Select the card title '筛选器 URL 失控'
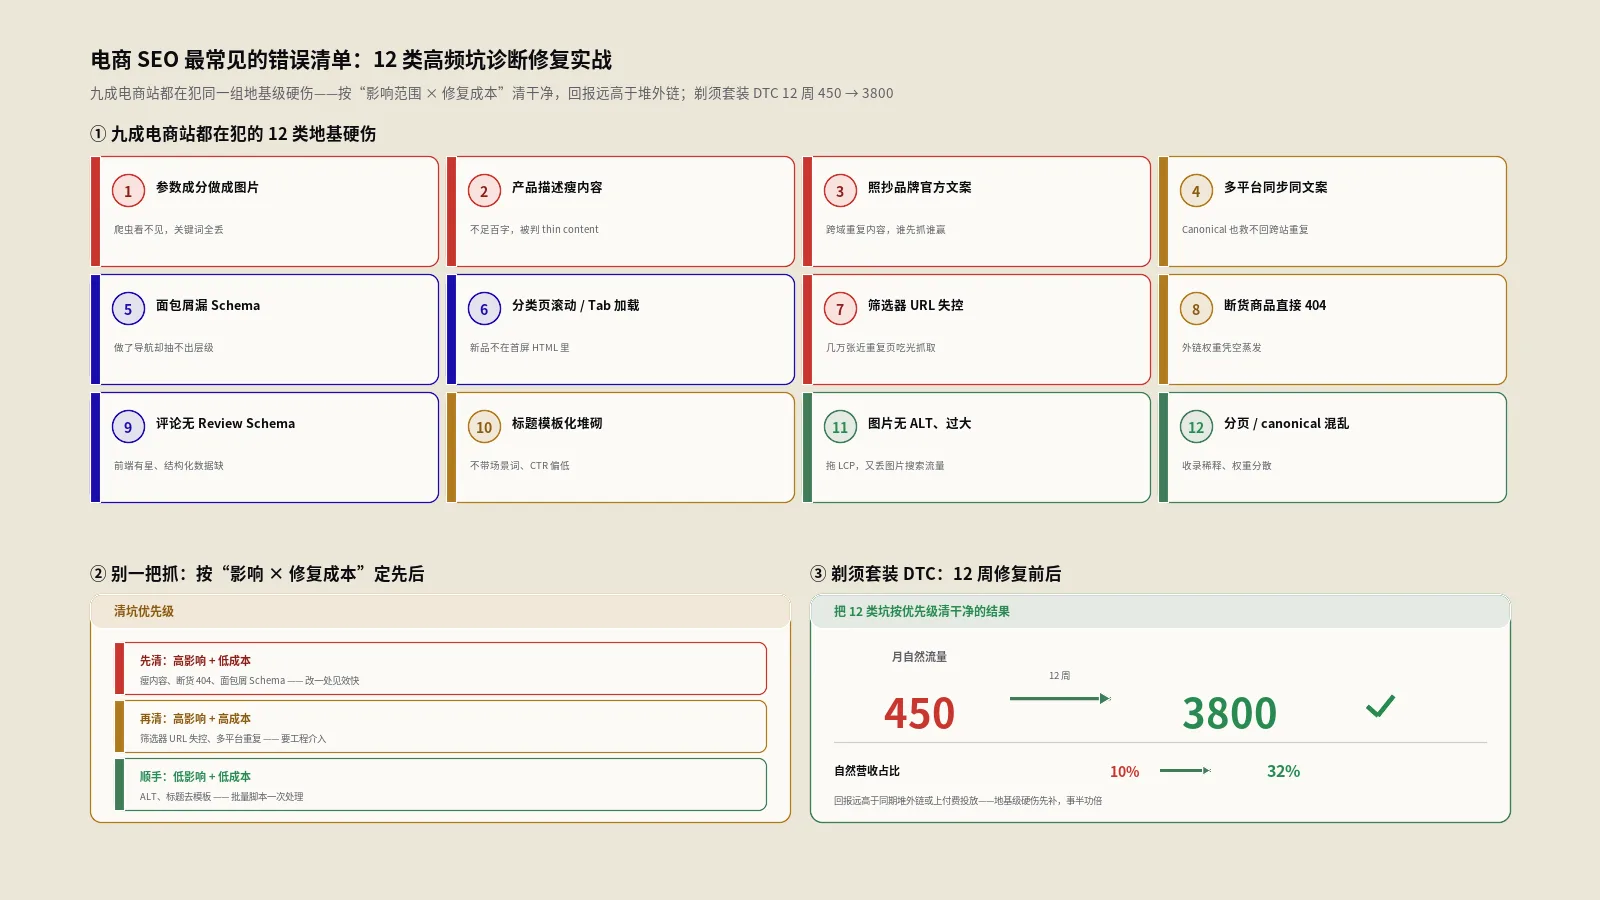Viewport: 1600px width, 900px height. (x=915, y=305)
